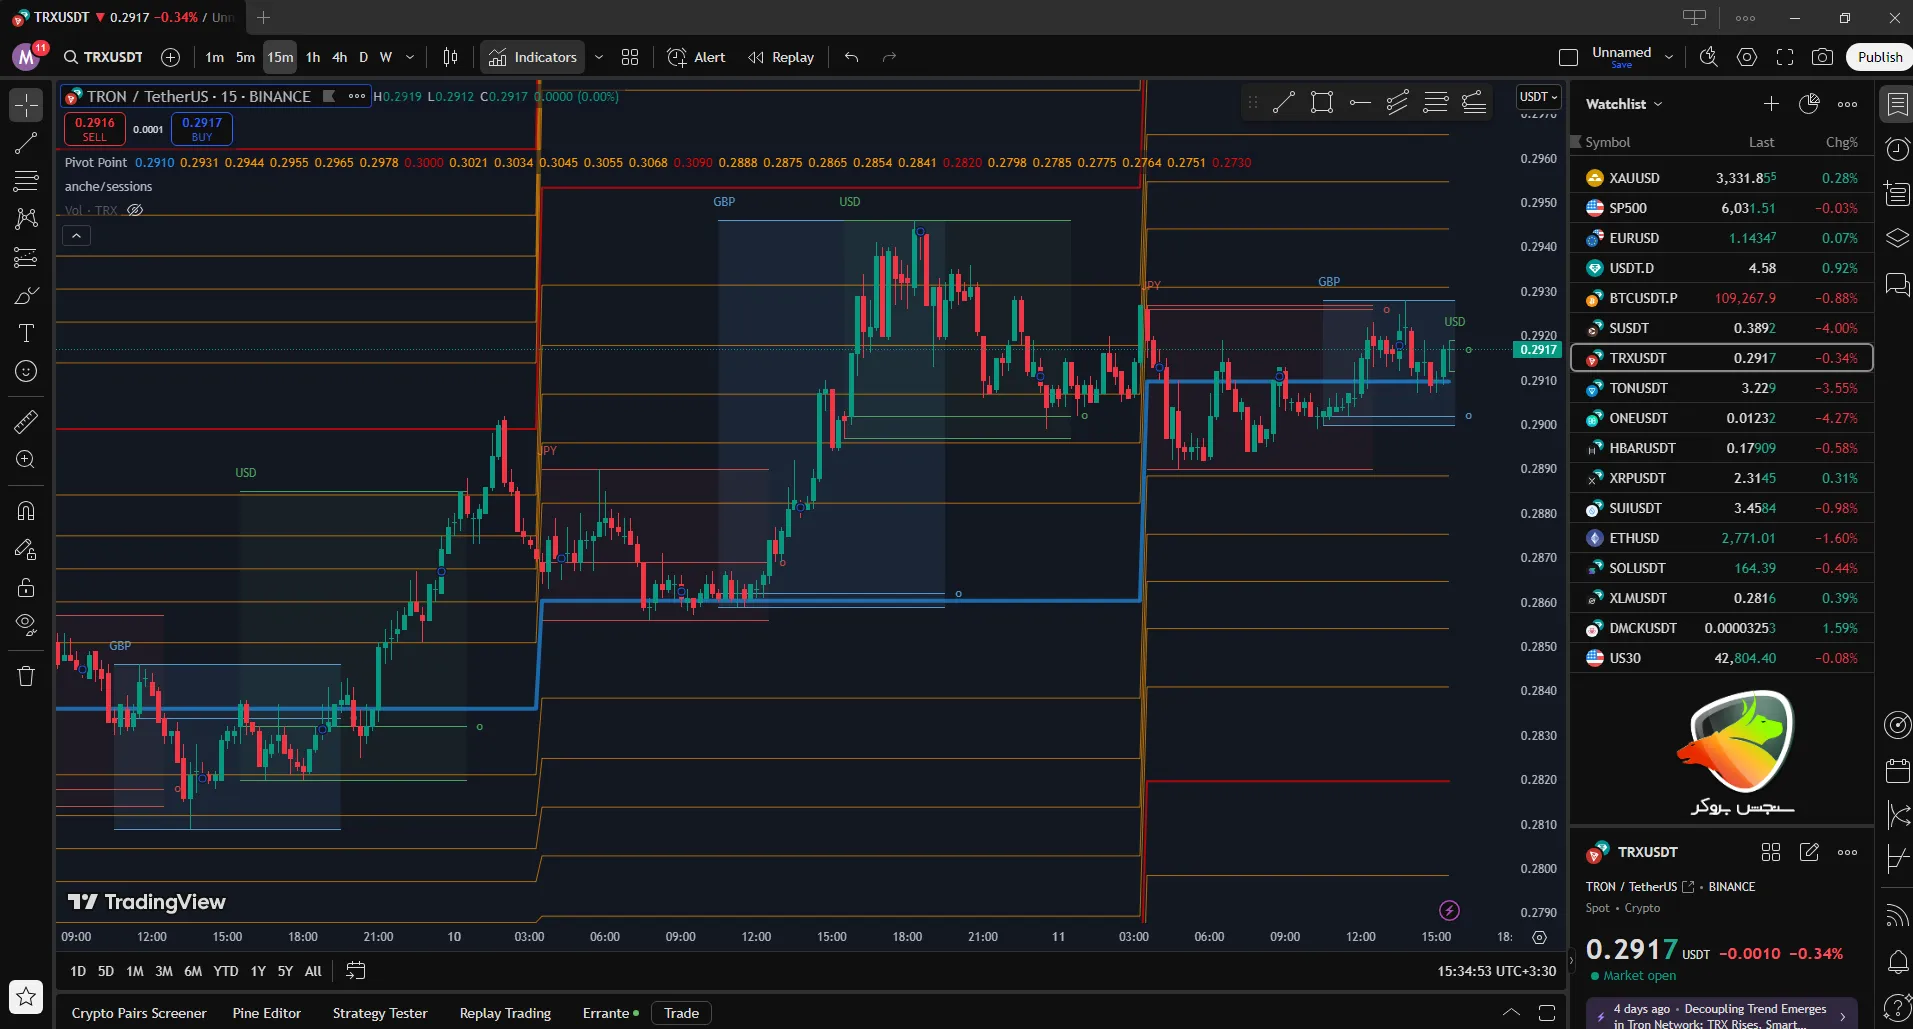Select the emoji icons tool
1913x1029 pixels.
[26, 371]
